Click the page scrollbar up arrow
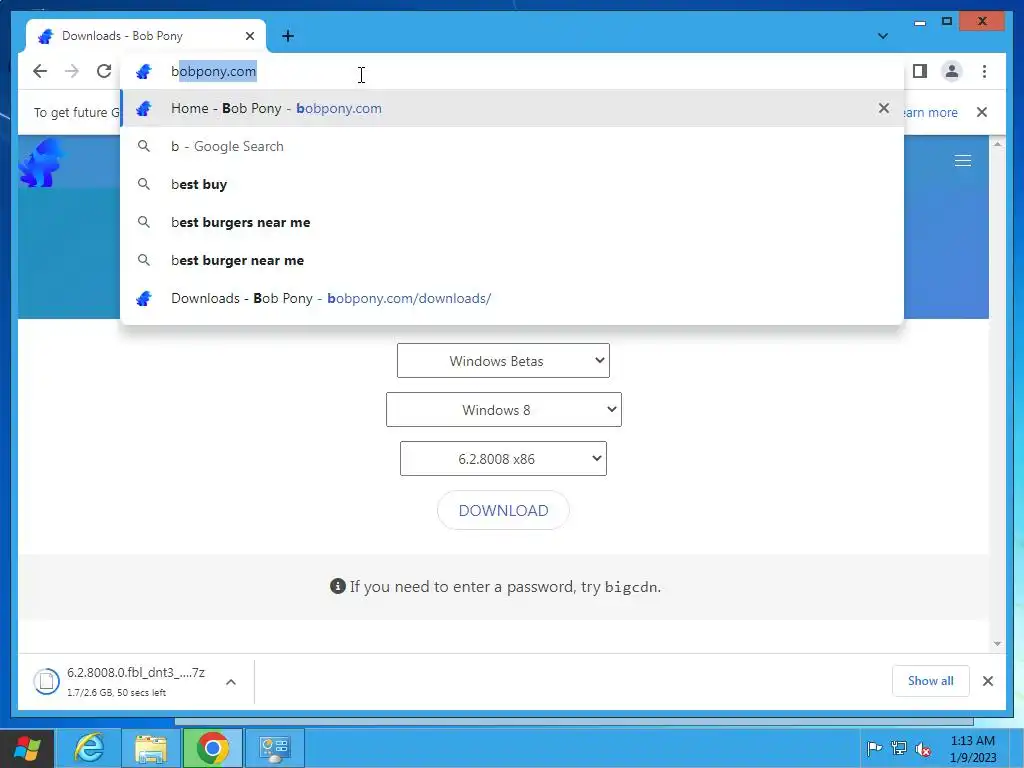 [x=997, y=144]
